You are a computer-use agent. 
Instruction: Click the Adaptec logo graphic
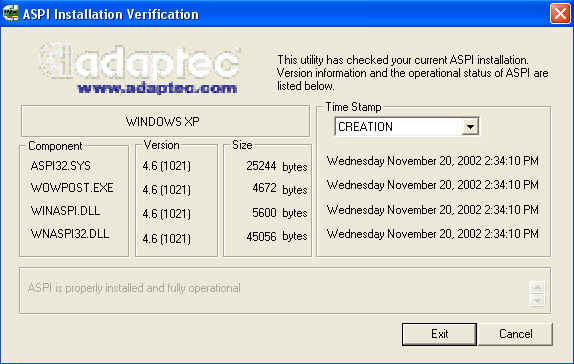click(x=140, y=62)
